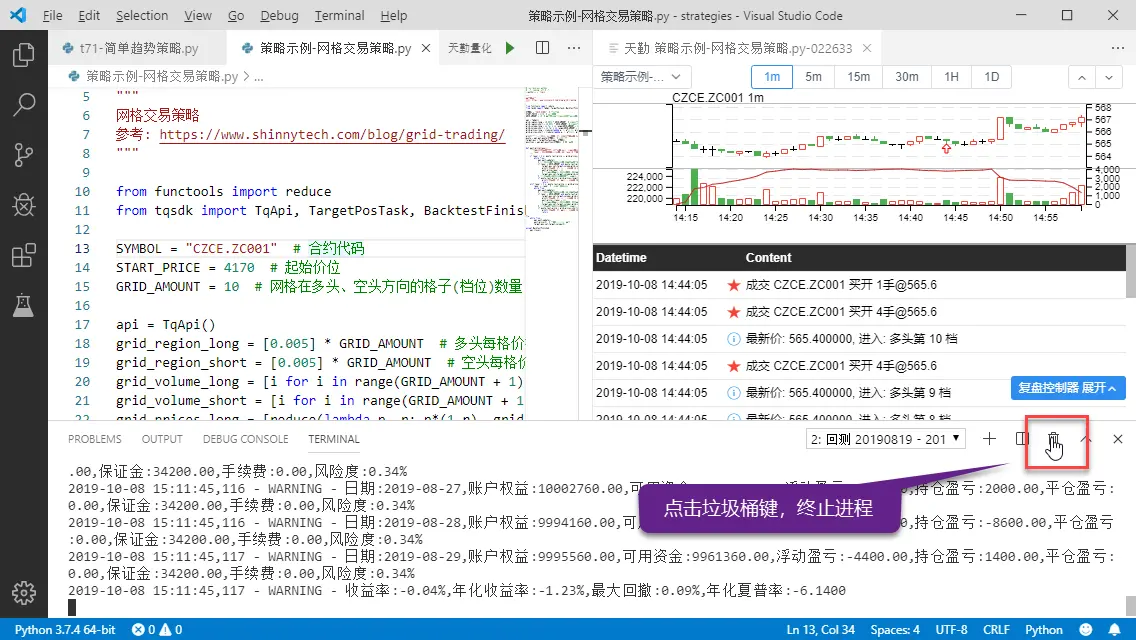Close the 天勤 webview panel tab

tap(866, 48)
